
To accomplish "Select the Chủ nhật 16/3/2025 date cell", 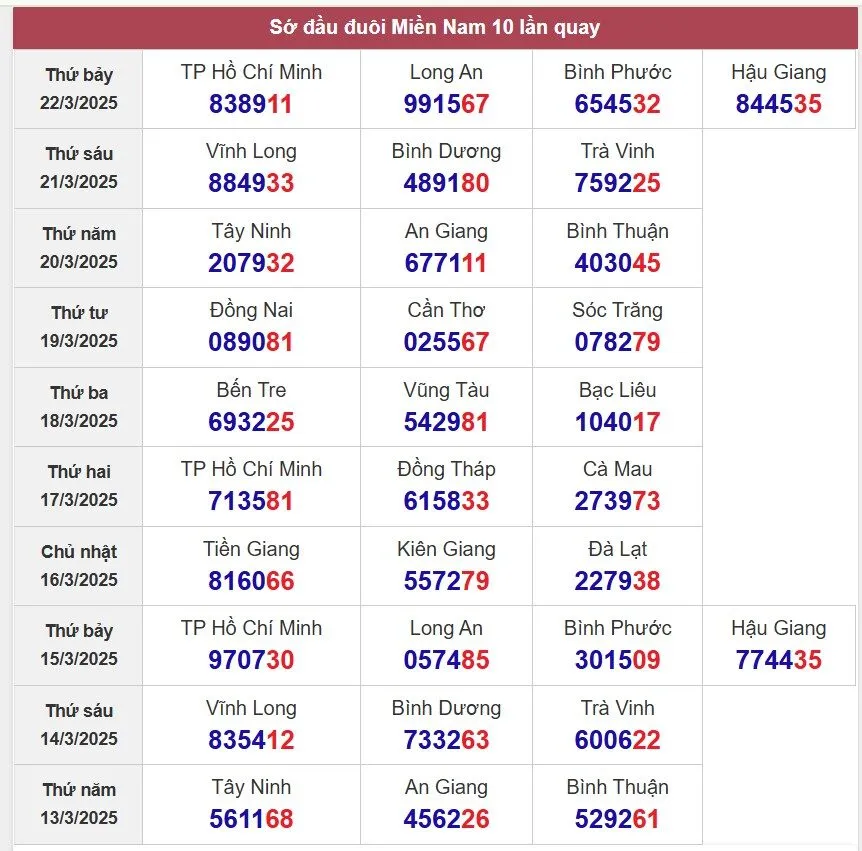I will (x=78, y=565).
